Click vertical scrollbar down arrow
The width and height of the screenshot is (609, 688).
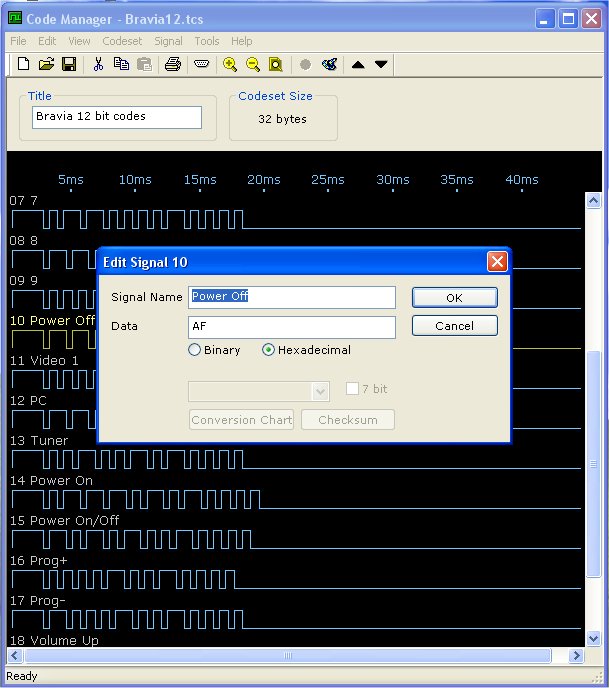[x=593, y=638]
